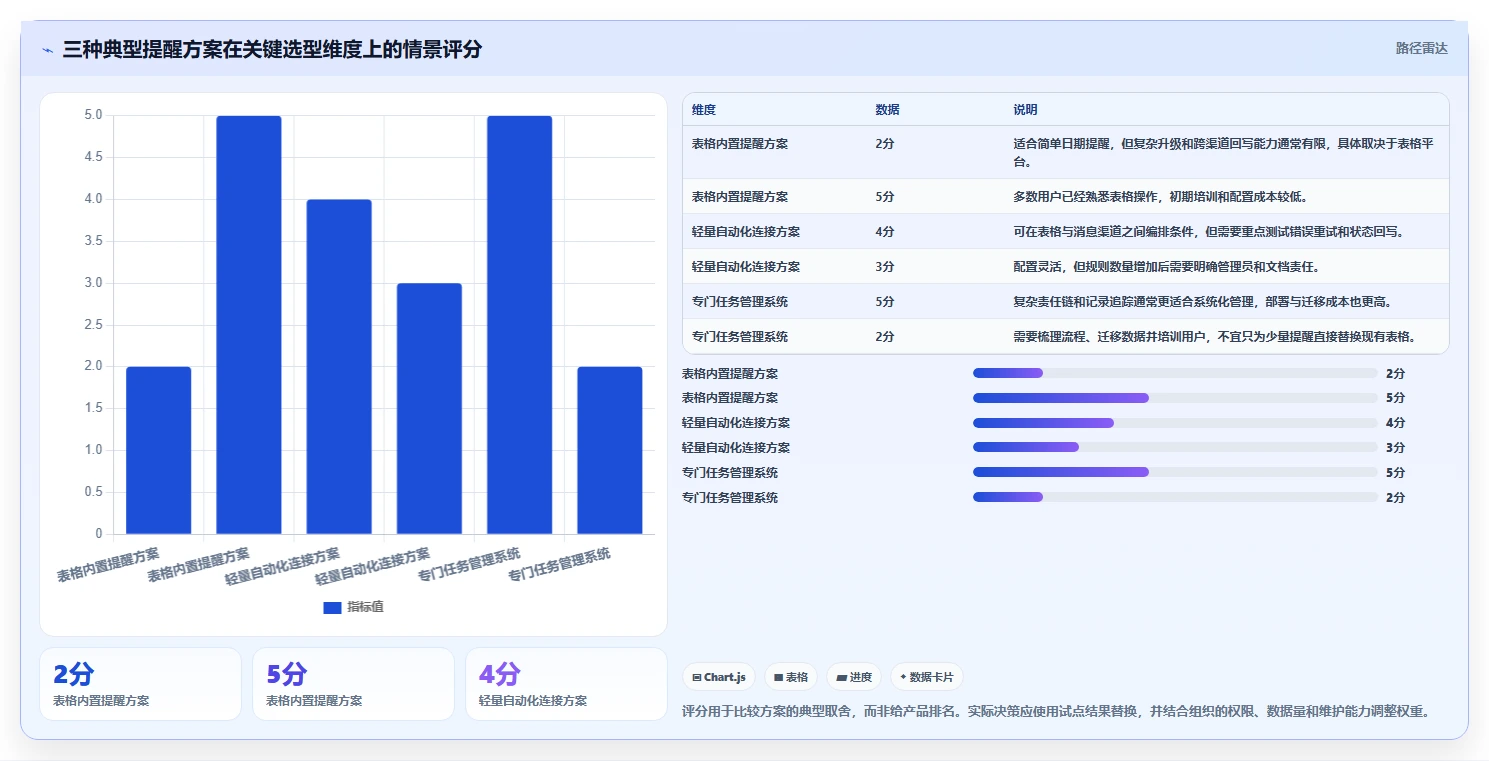Click the row starting 需要梳理流程
This screenshot has height=761, width=1489.
point(1066,336)
